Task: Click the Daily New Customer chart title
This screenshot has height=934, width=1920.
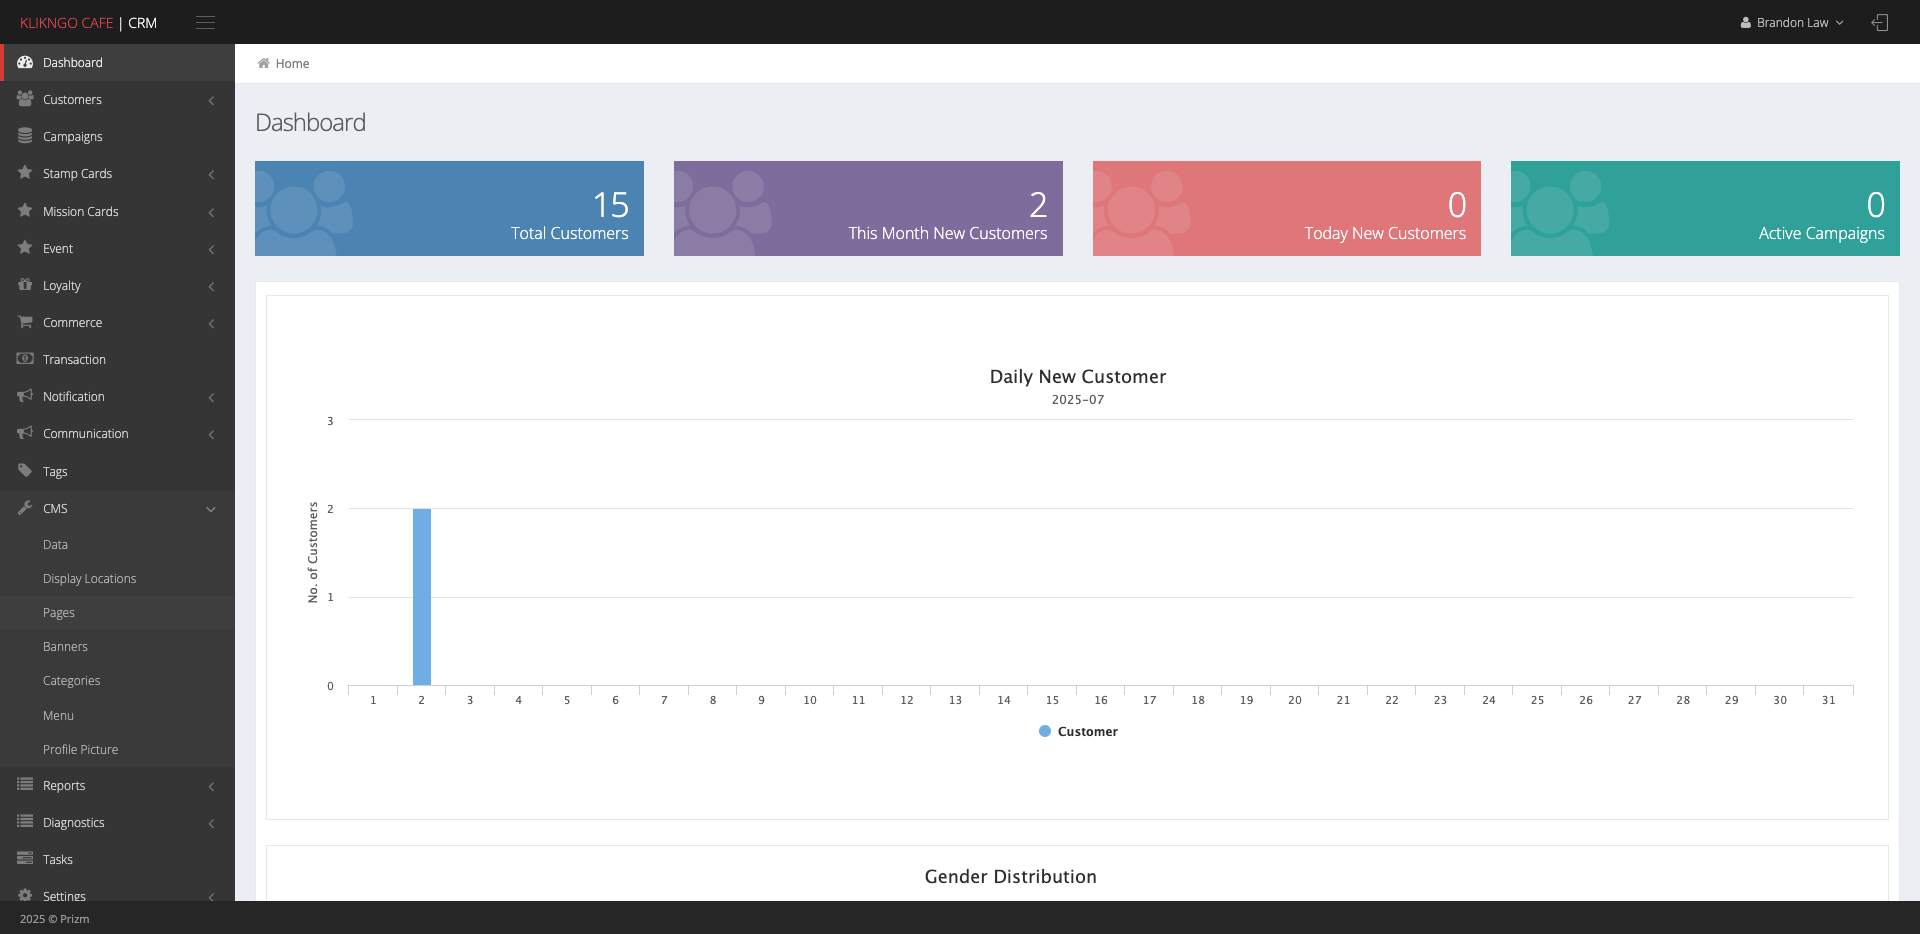Action: 1078,376
